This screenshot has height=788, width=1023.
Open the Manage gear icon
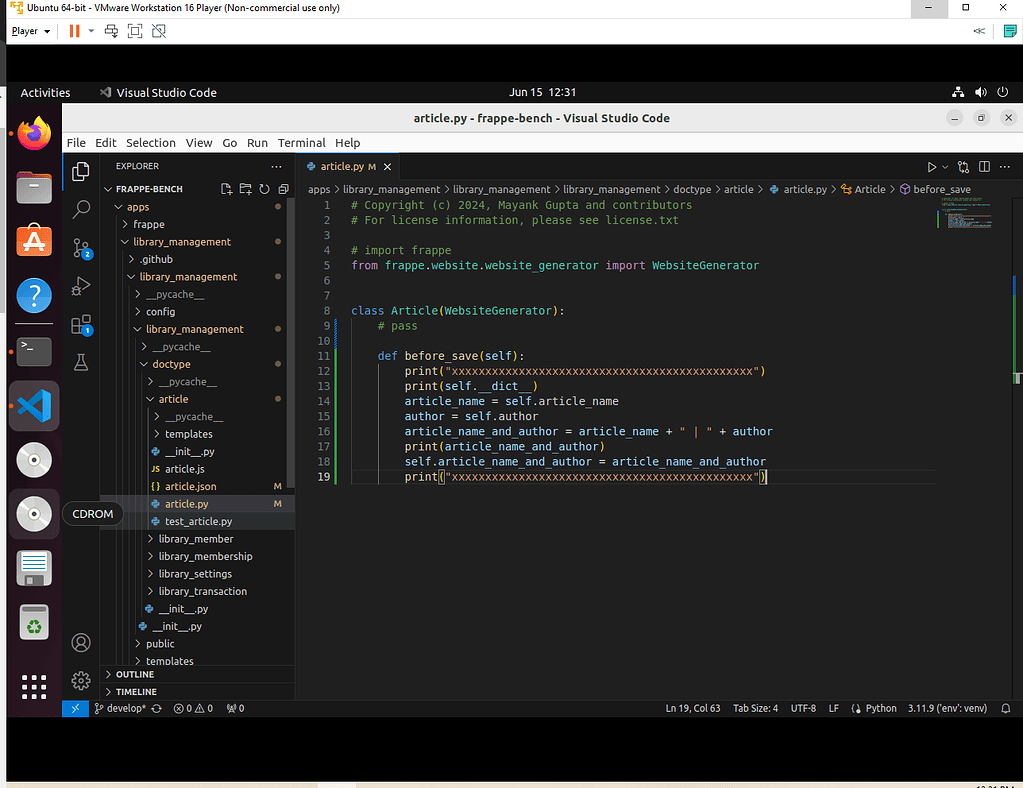[x=81, y=681]
